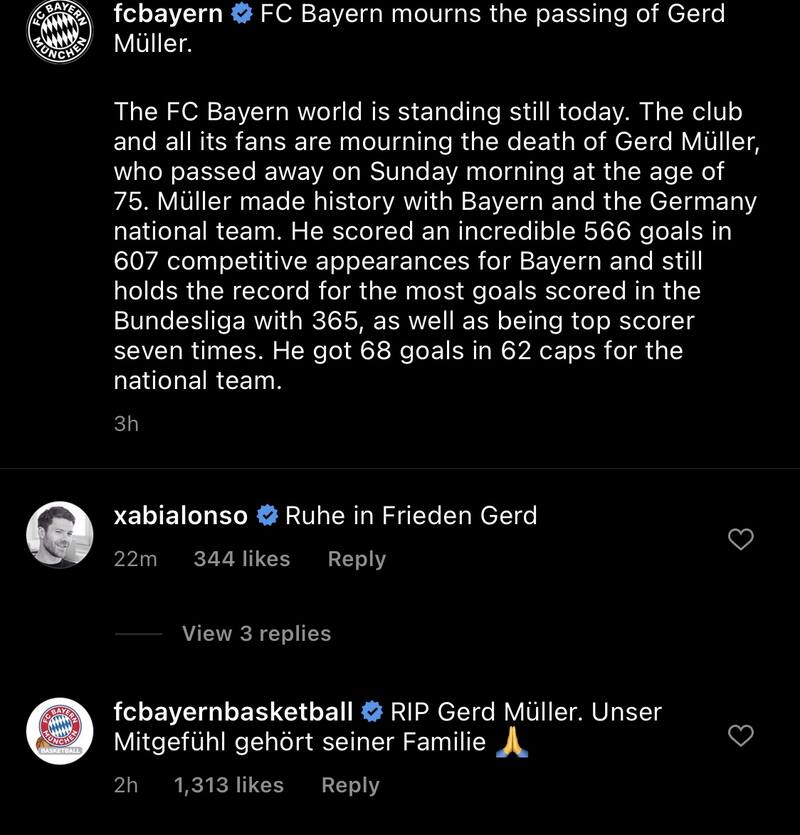Click the 22m timestamp on the comment
800x835 pixels.
135,559
